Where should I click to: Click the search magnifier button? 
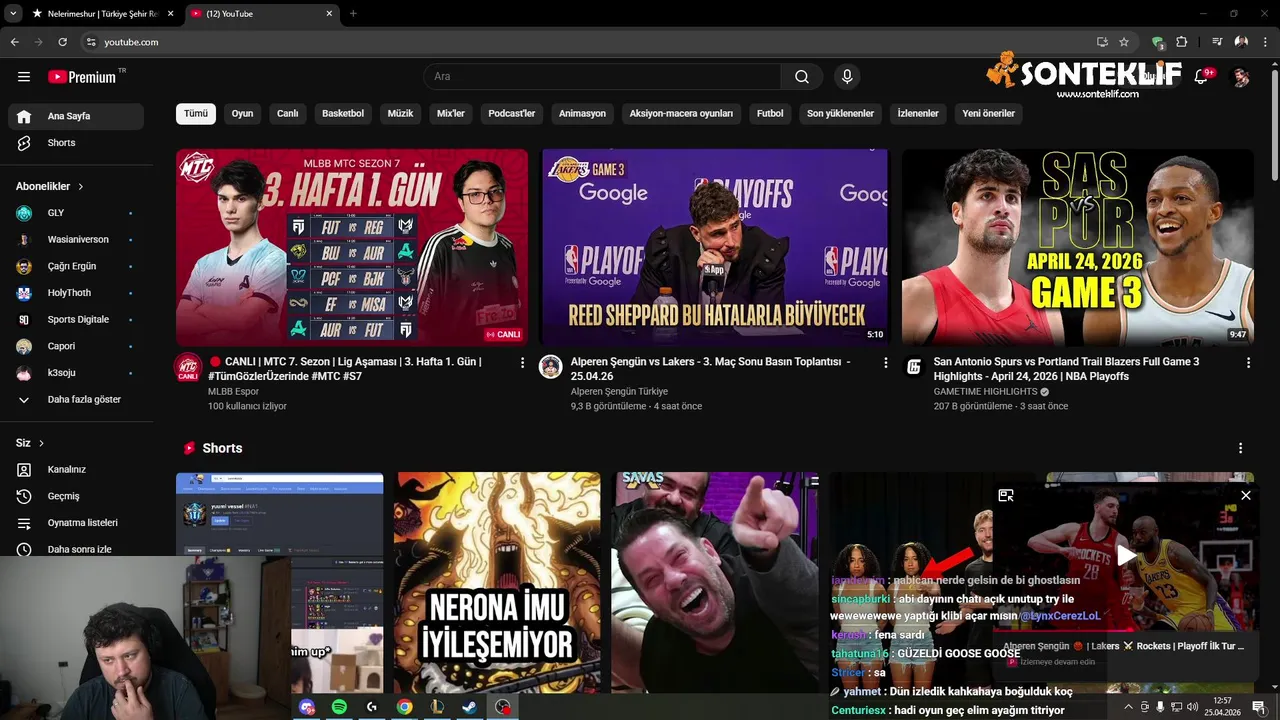click(802, 77)
